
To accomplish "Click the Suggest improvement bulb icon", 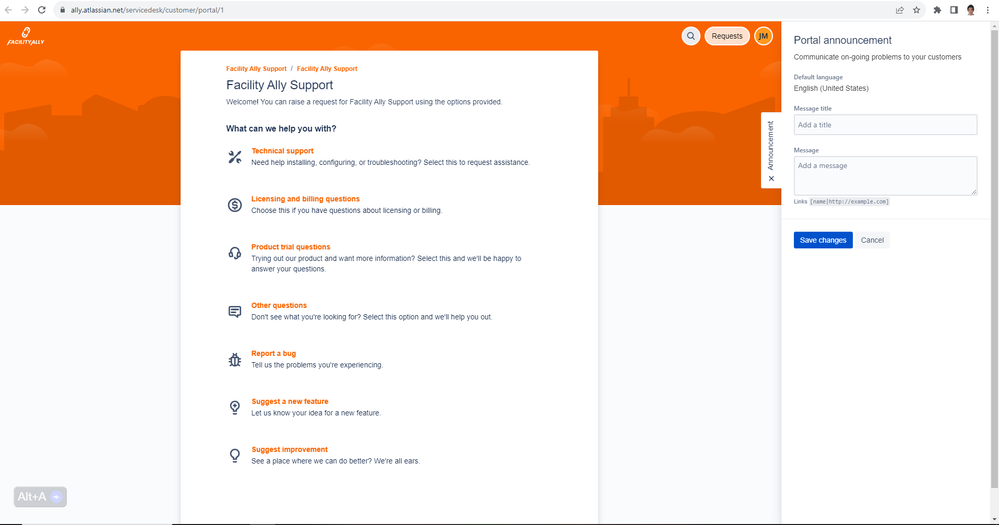I will pyautogui.click(x=234, y=456).
